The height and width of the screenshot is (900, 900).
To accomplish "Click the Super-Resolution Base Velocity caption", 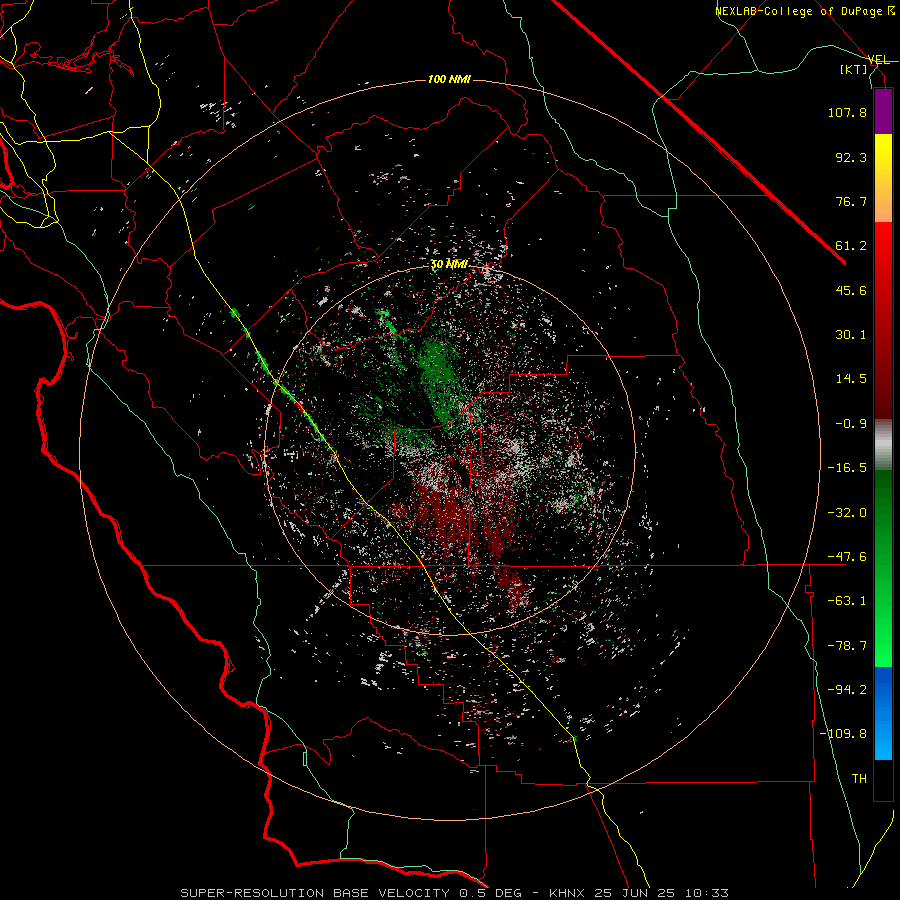I will [x=455, y=893].
